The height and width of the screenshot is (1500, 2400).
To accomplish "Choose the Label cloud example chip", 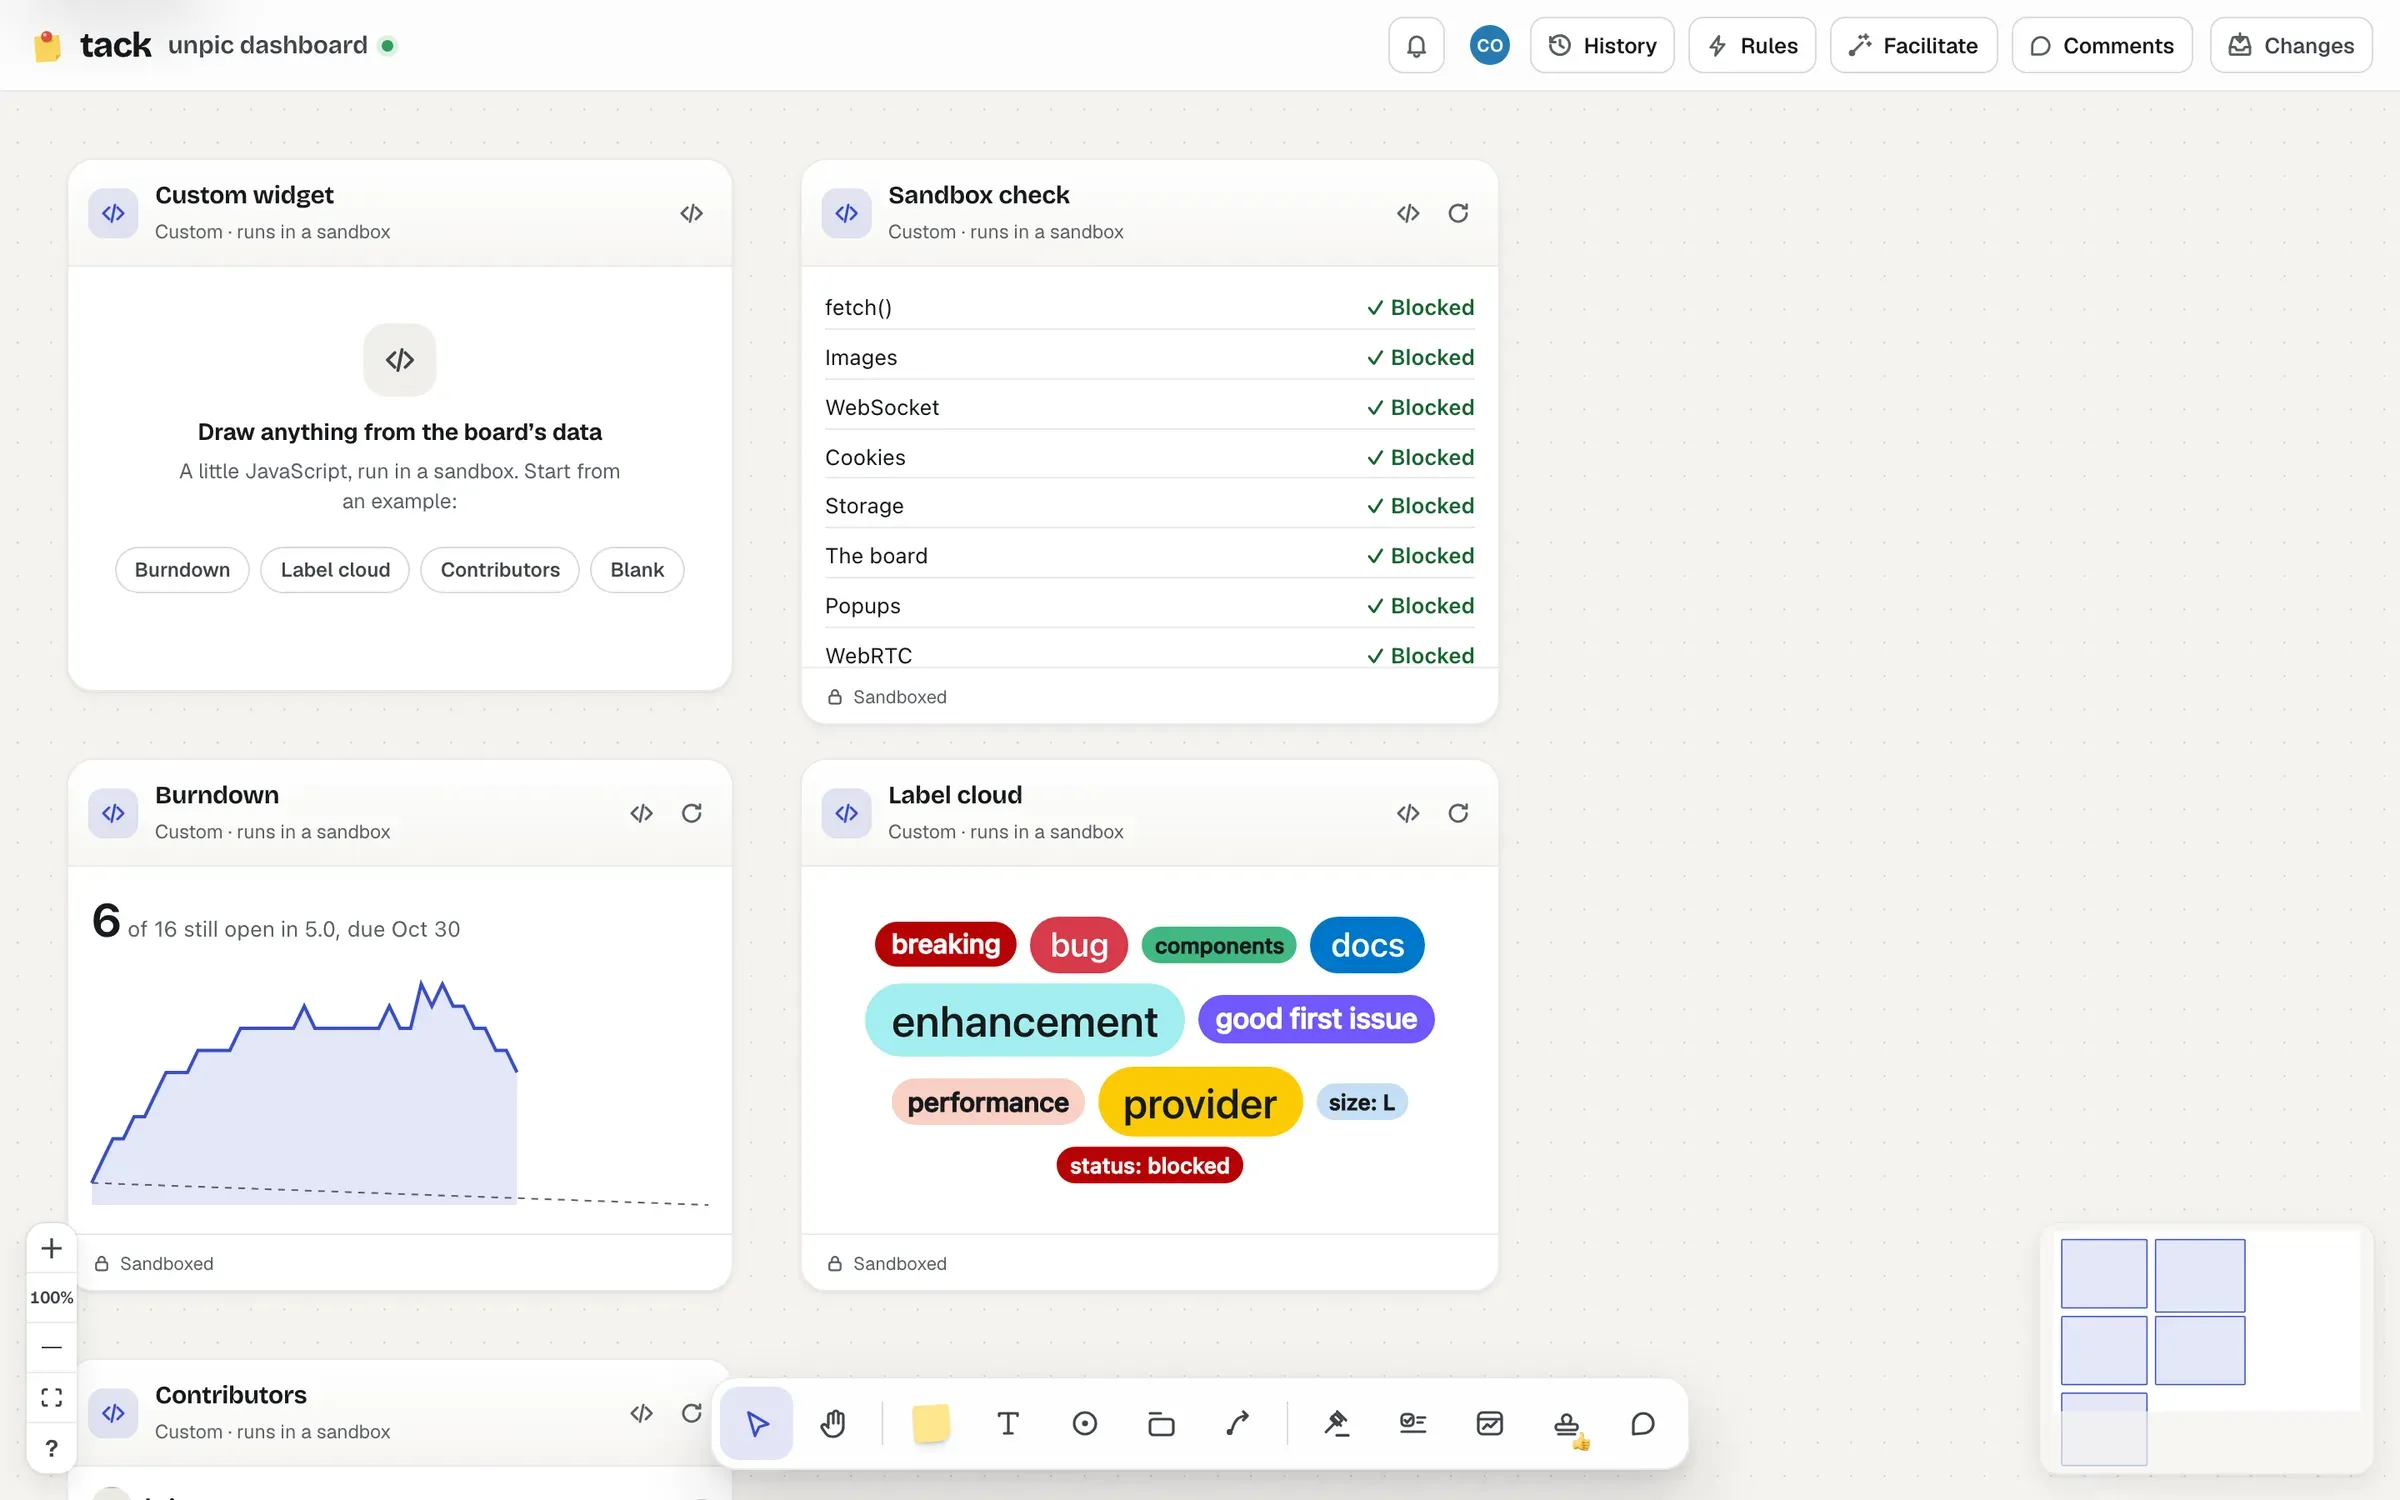I will pyautogui.click(x=335, y=570).
